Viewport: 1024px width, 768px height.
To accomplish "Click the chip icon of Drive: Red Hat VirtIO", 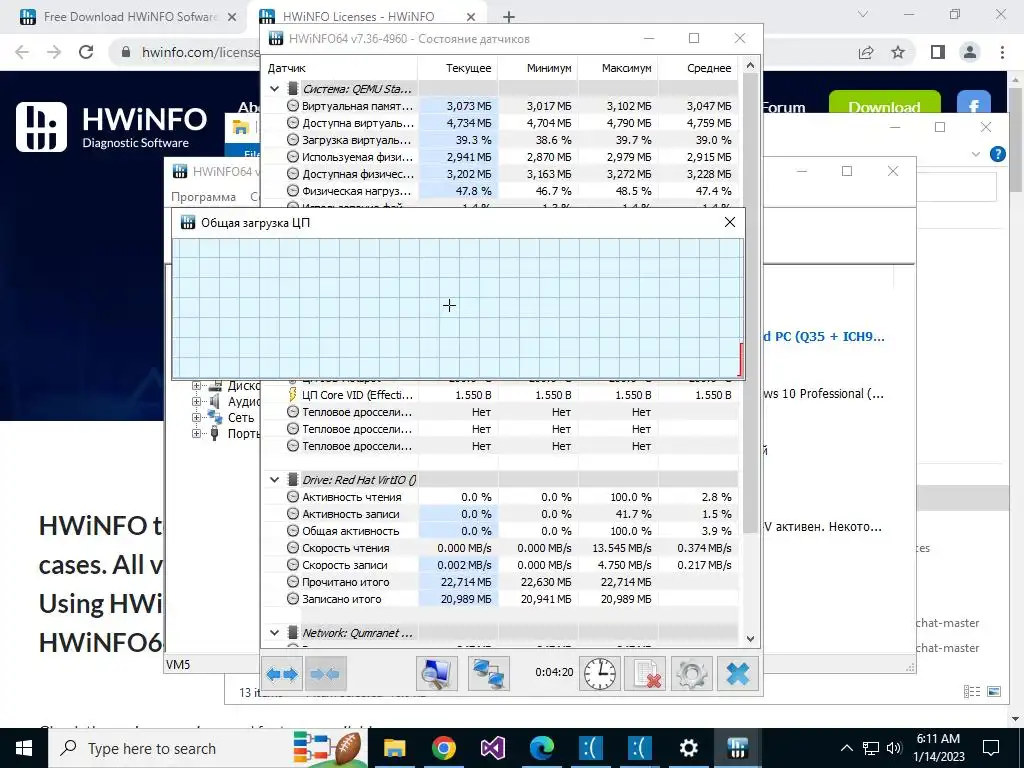I will click(x=293, y=480).
